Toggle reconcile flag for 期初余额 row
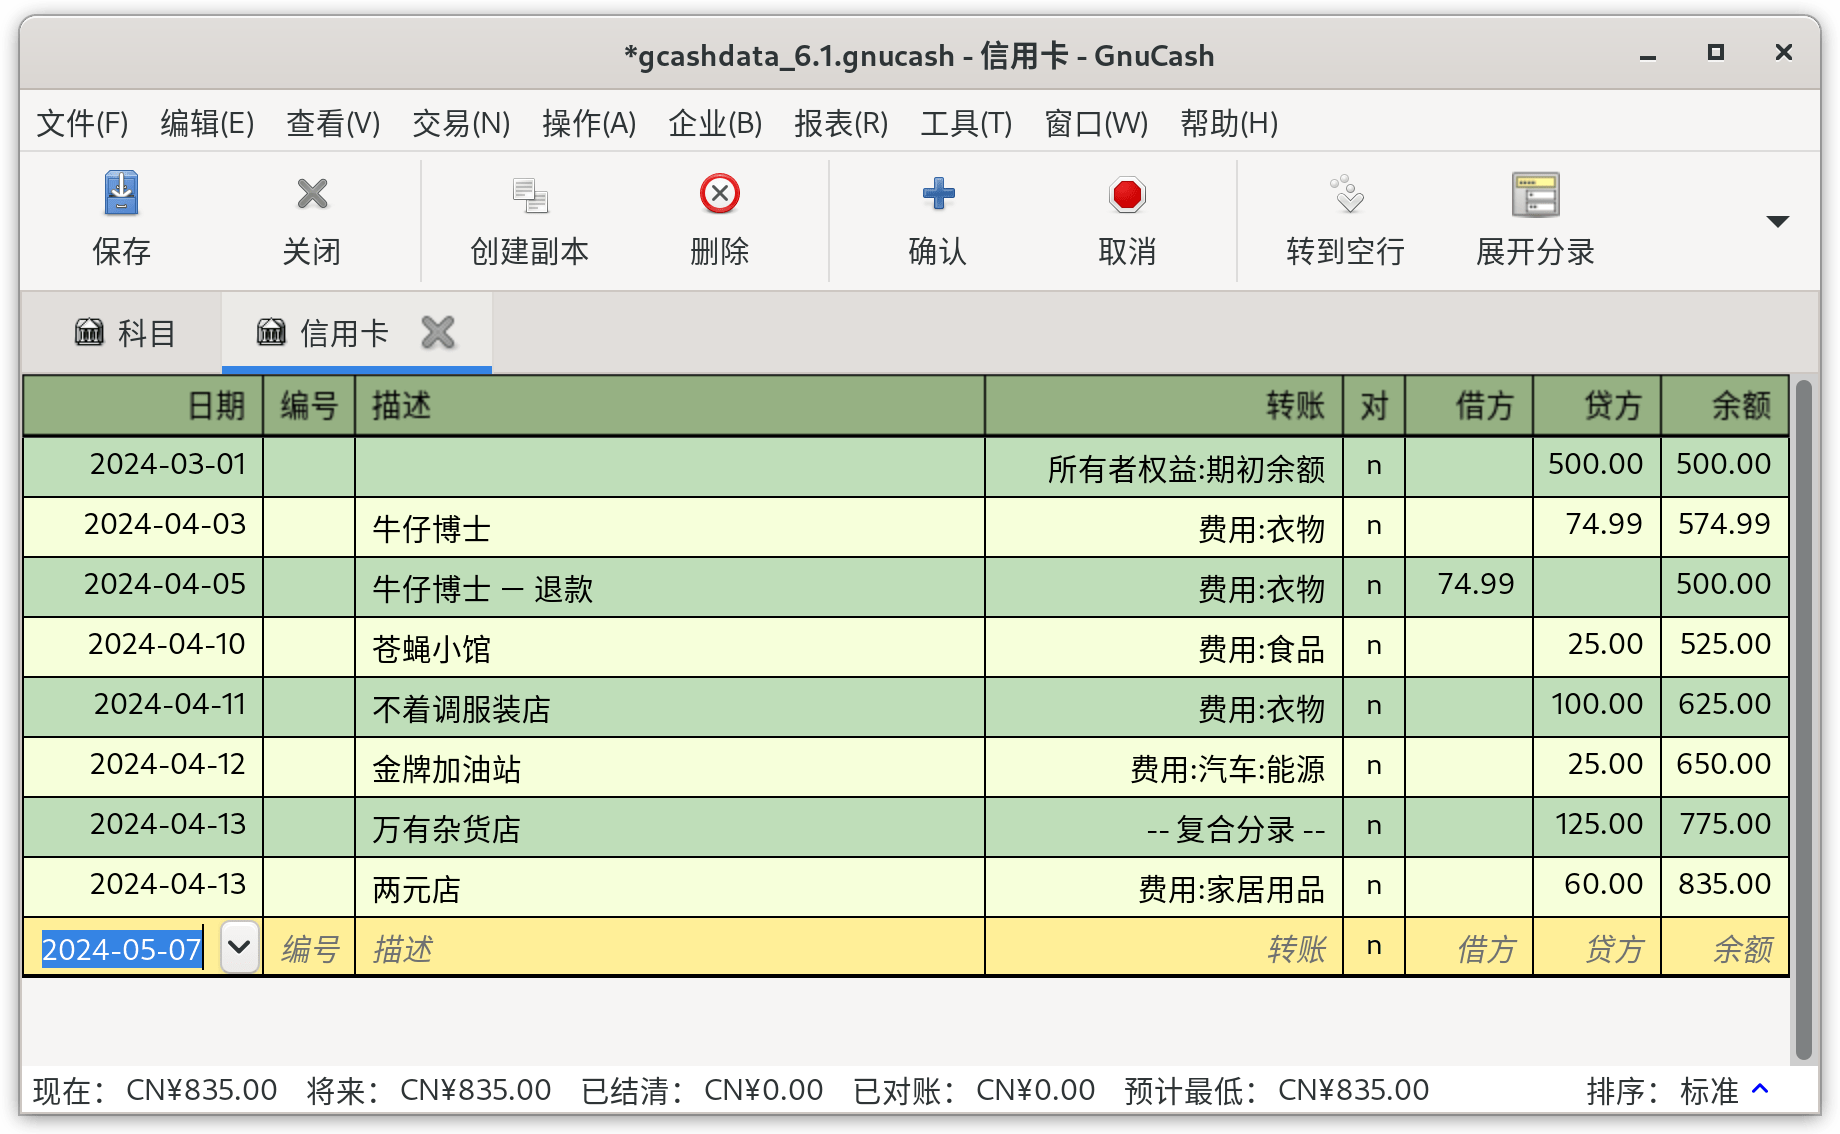 tap(1374, 467)
